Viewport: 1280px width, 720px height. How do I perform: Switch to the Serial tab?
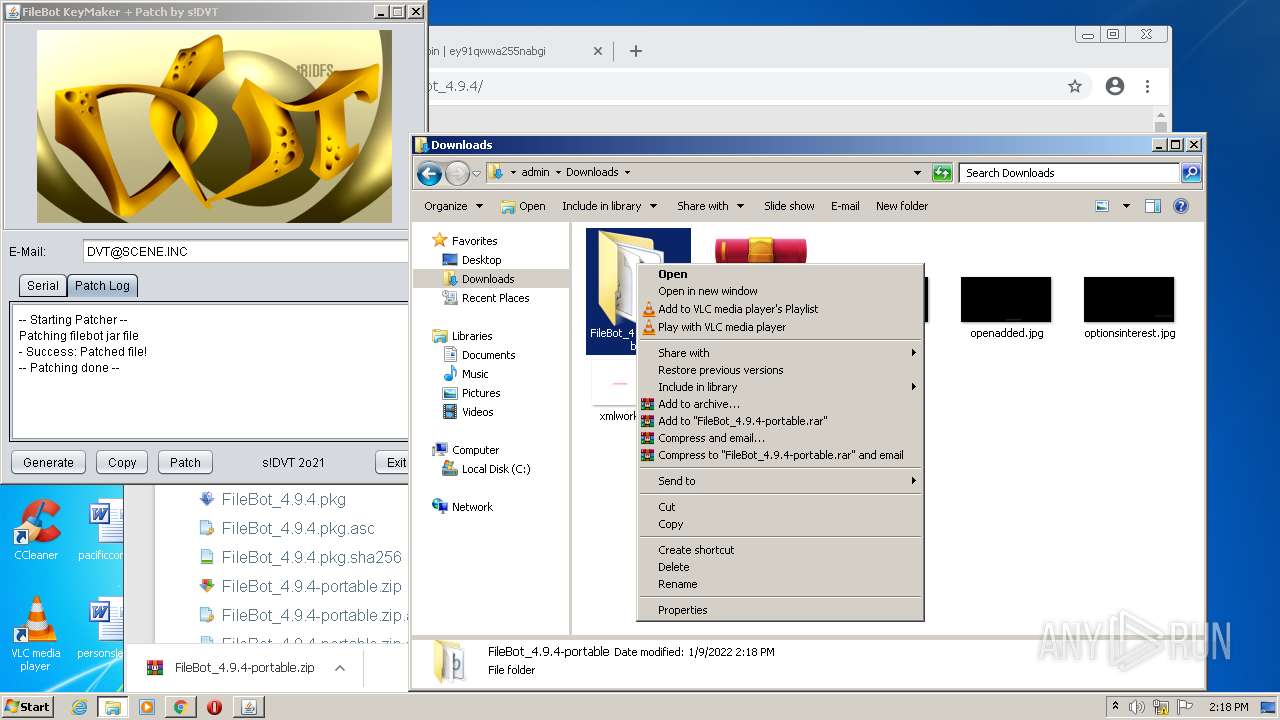tap(42, 286)
